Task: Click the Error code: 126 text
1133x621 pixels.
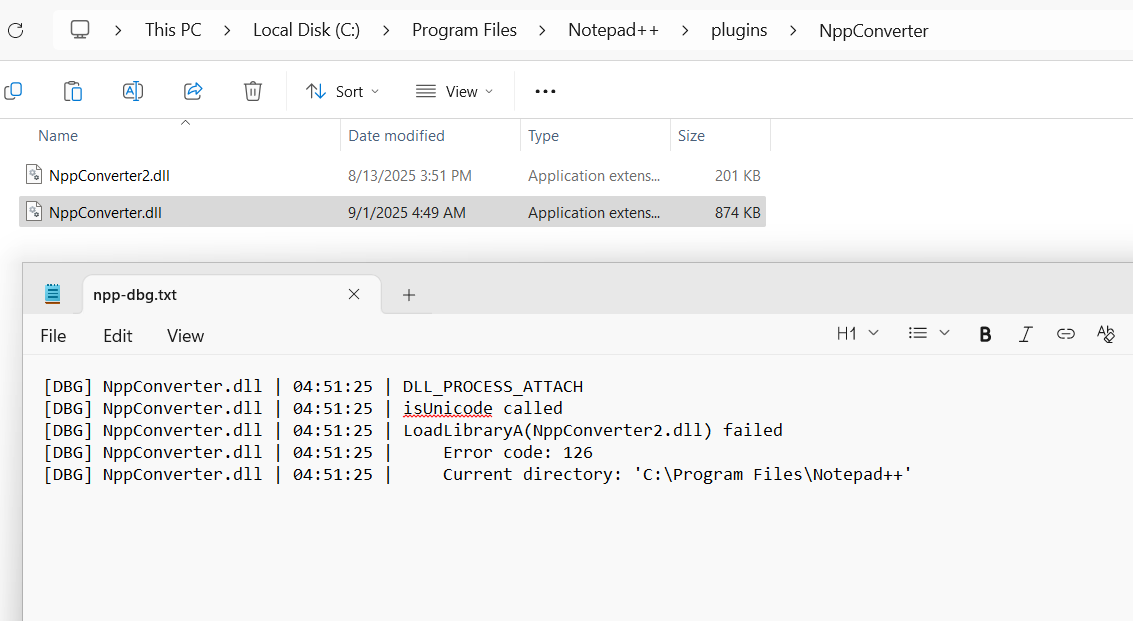Action: tap(518, 453)
